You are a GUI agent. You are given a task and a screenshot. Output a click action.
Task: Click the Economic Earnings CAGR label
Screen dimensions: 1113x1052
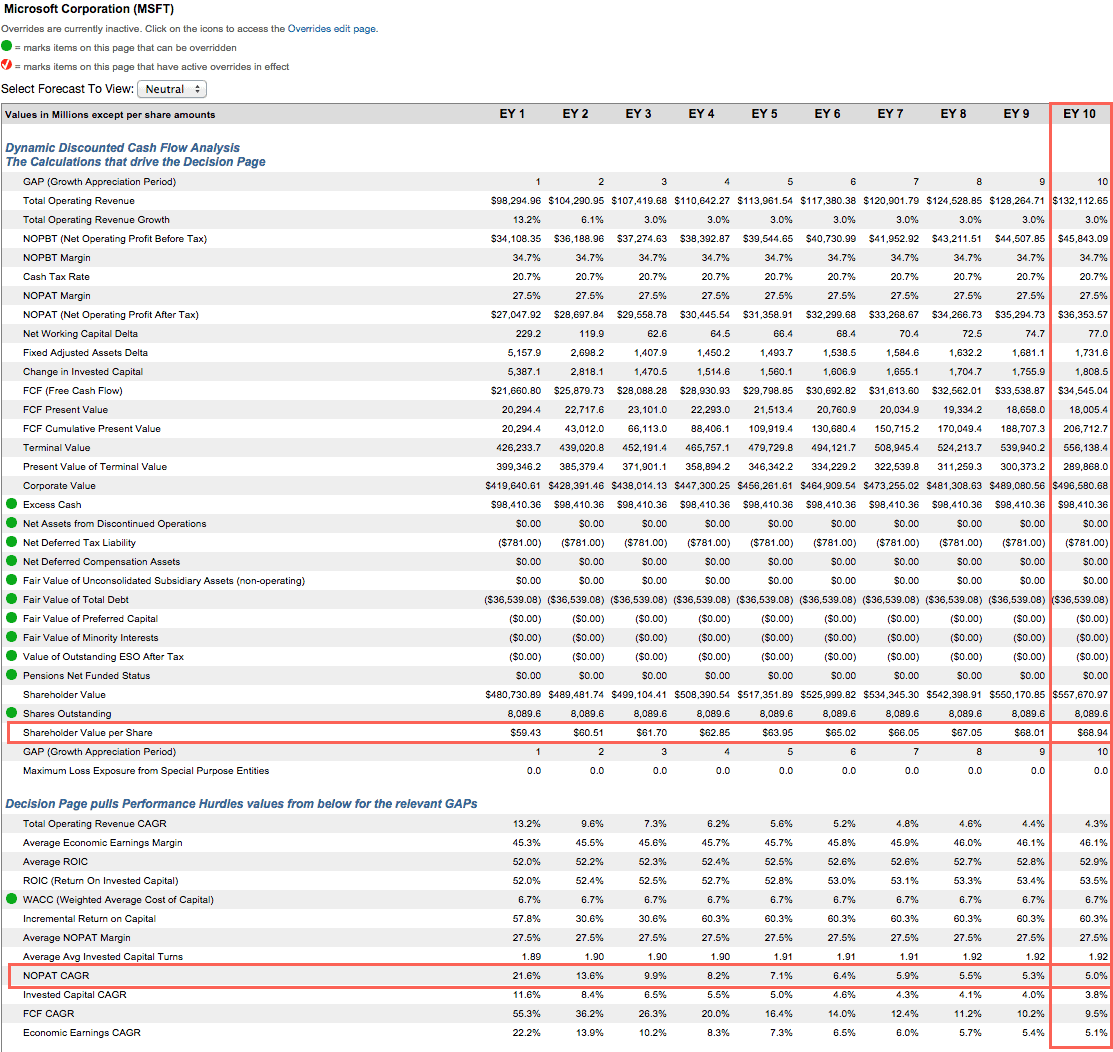[x=82, y=1033]
